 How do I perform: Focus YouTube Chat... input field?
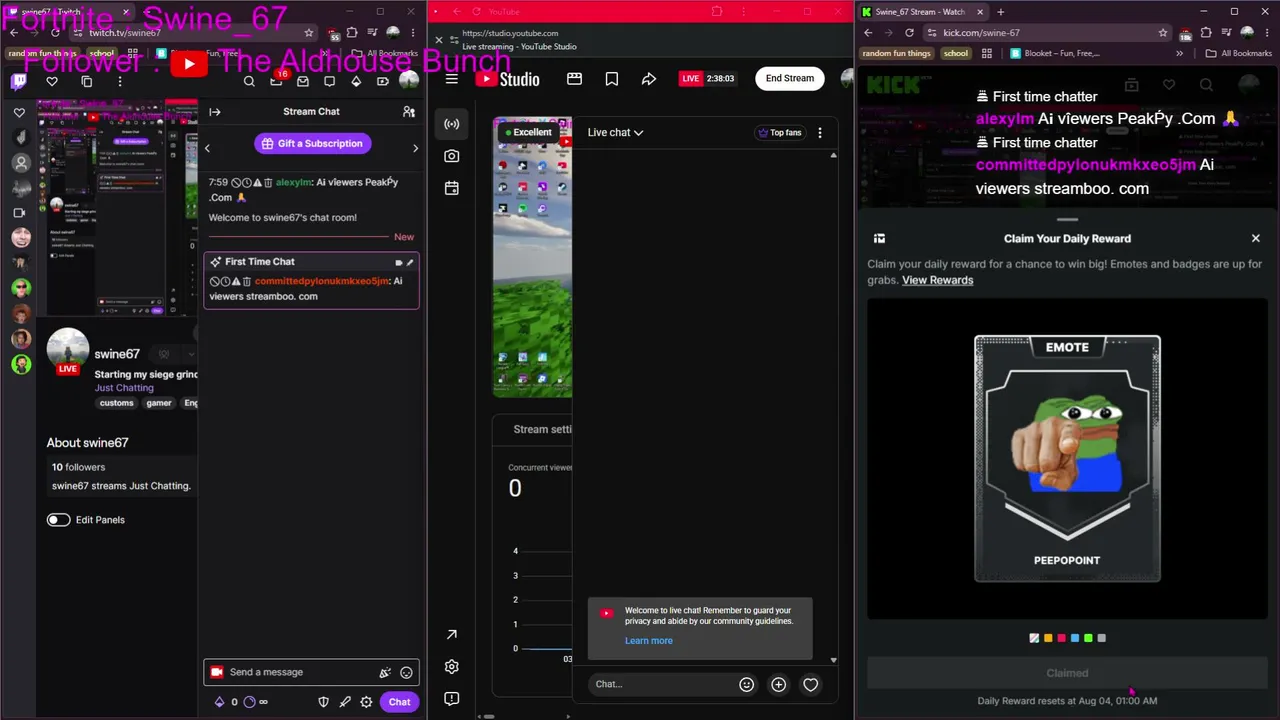click(x=662, y=684)
